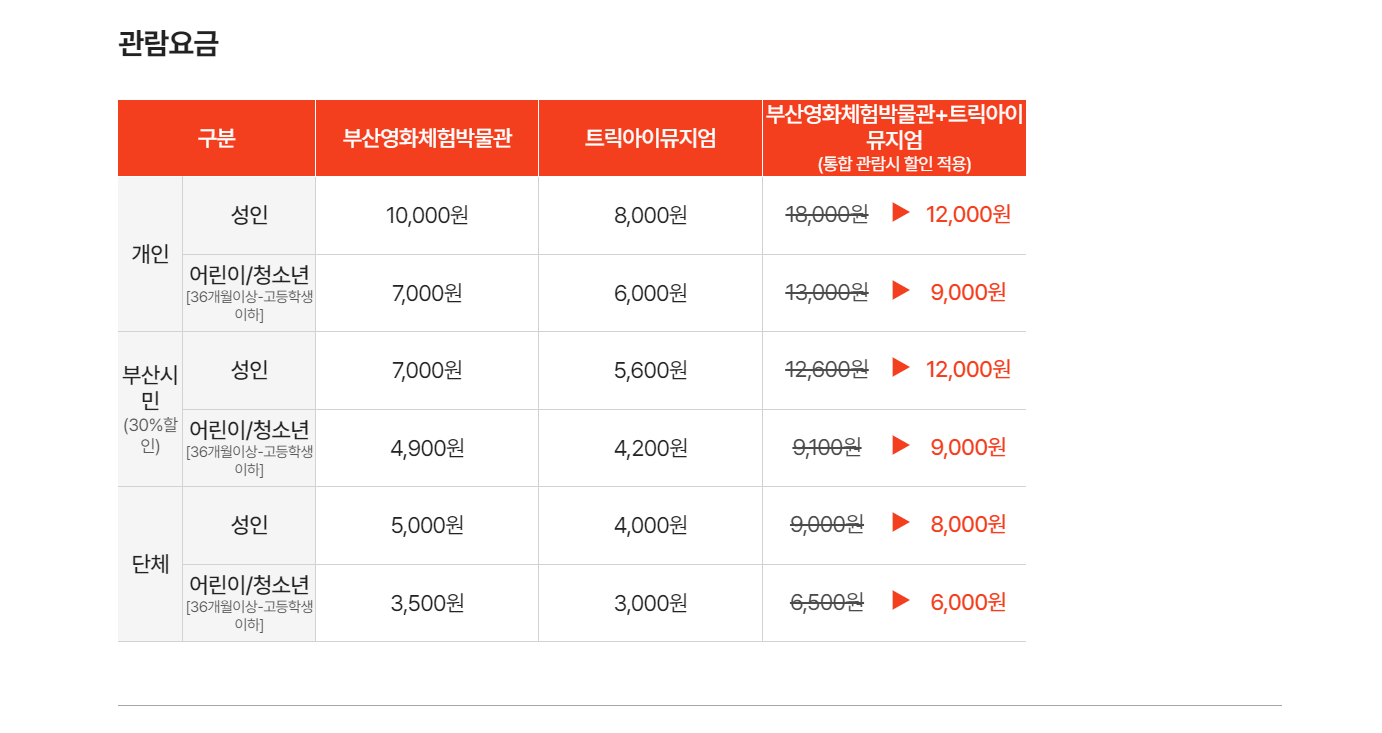
Task: Click the arrow beside 6,500원 struck price
Action: [901, 601]
